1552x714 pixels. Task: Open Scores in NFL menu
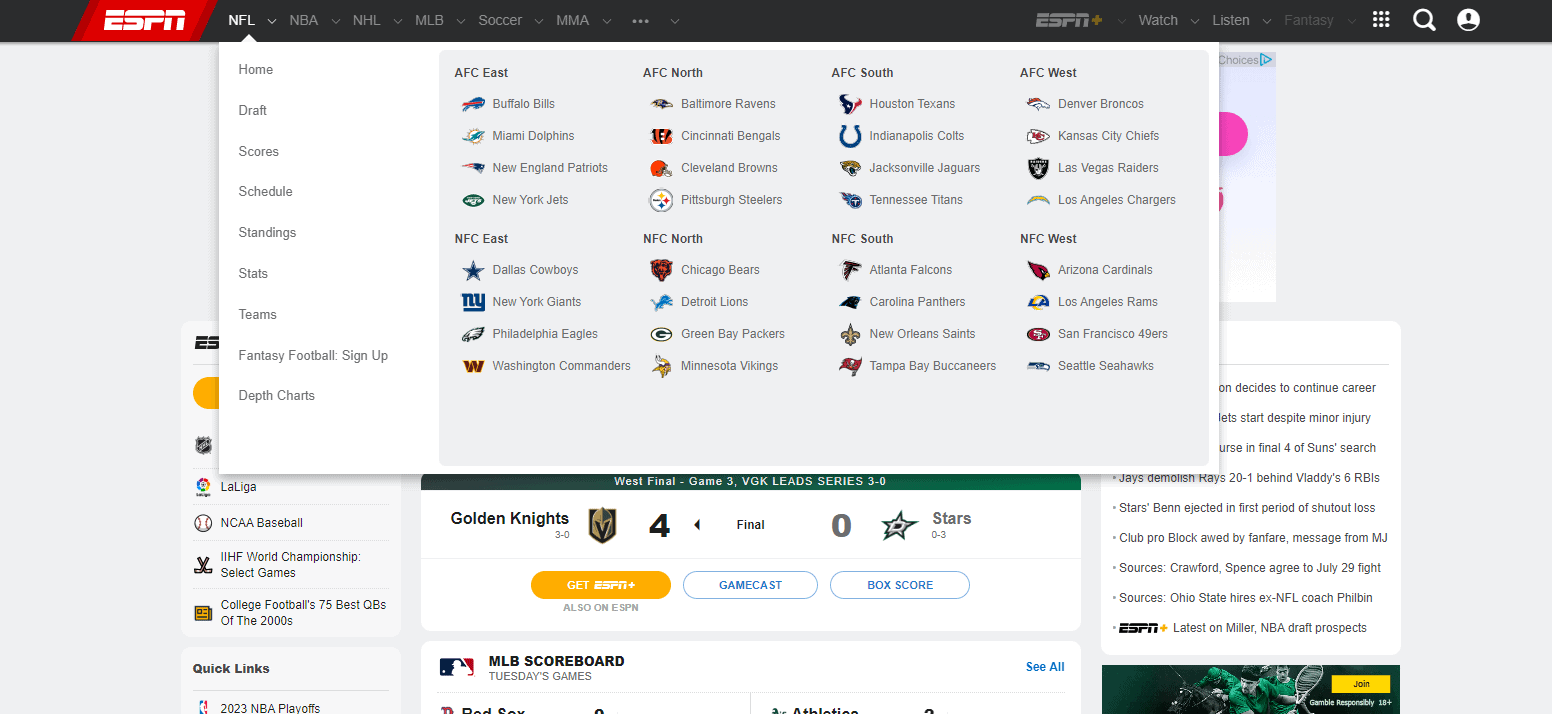tap(259, 151)
